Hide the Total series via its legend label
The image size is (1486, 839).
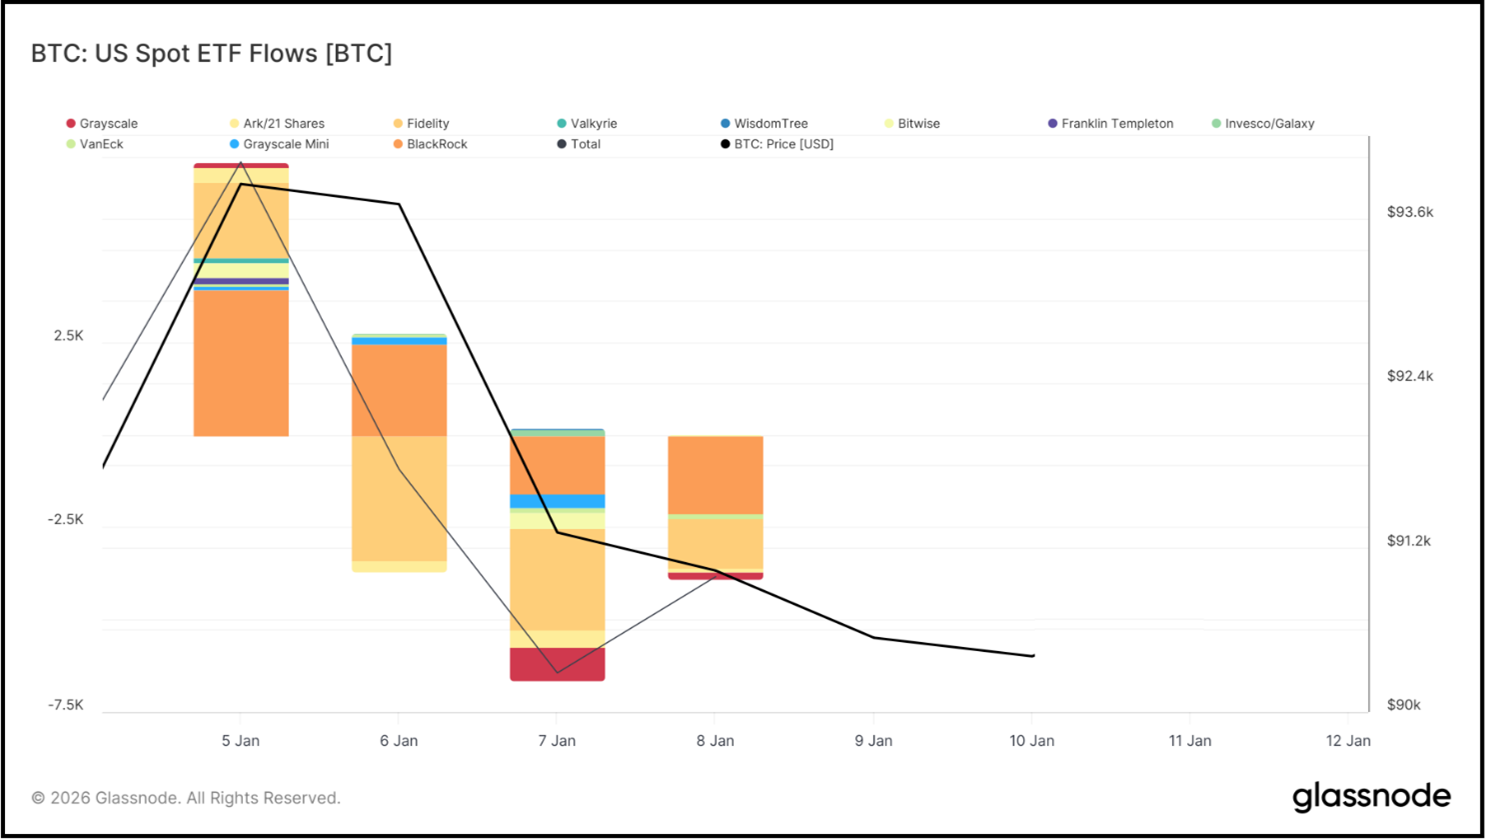(x=585, y=145)
